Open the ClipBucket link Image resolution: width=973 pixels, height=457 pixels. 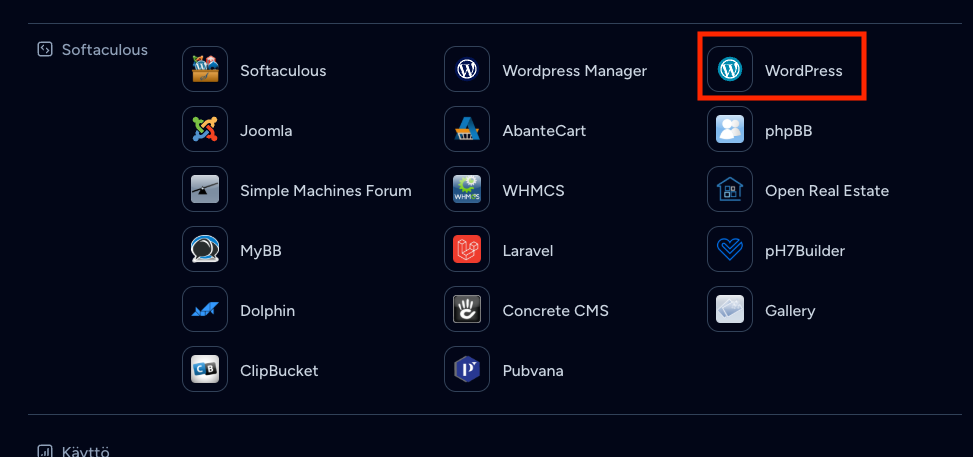coord(279,371)
